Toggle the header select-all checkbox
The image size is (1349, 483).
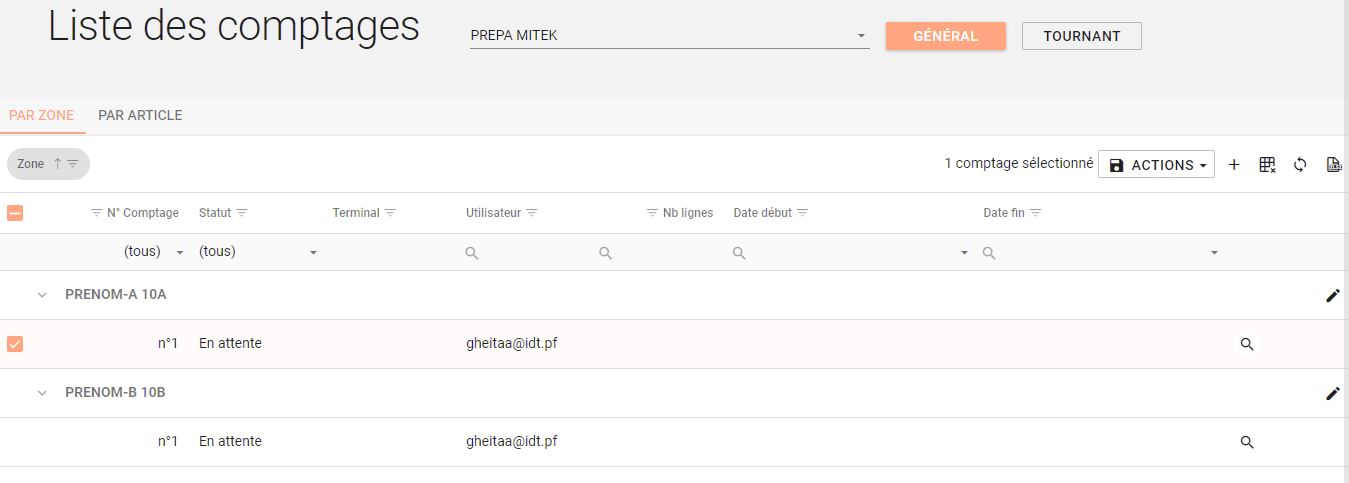click(15, 213)
